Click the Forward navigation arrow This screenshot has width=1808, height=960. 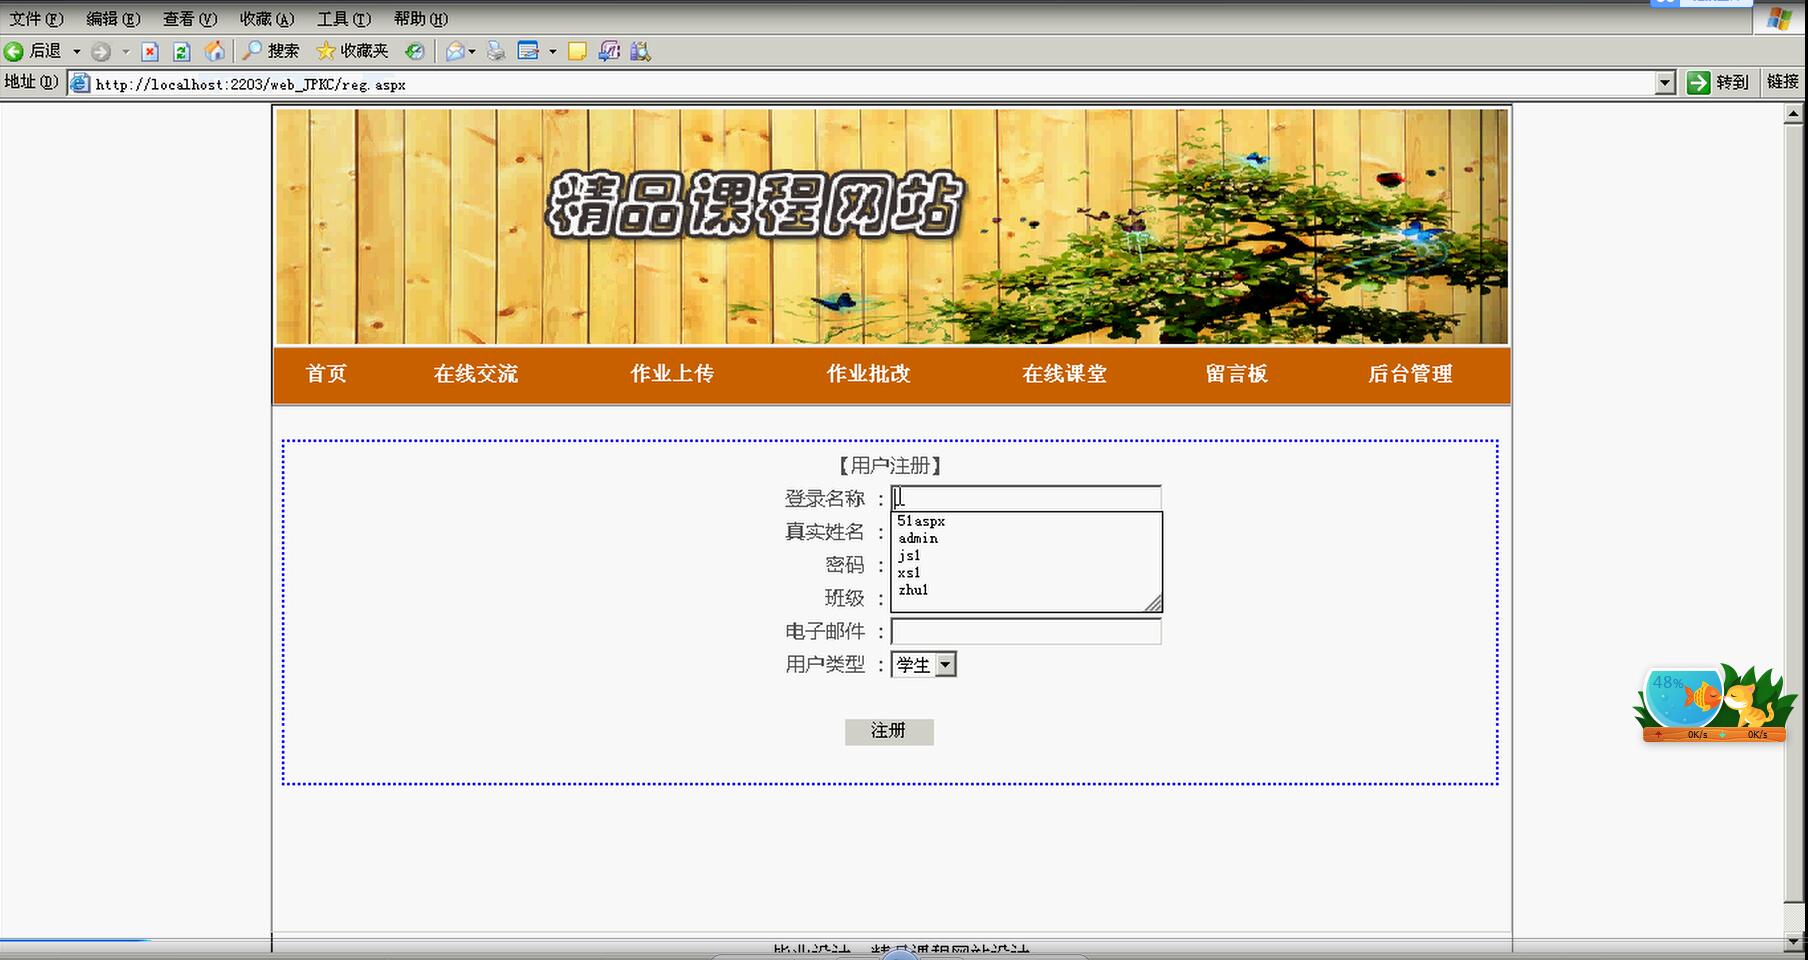[x=100, y=51]
